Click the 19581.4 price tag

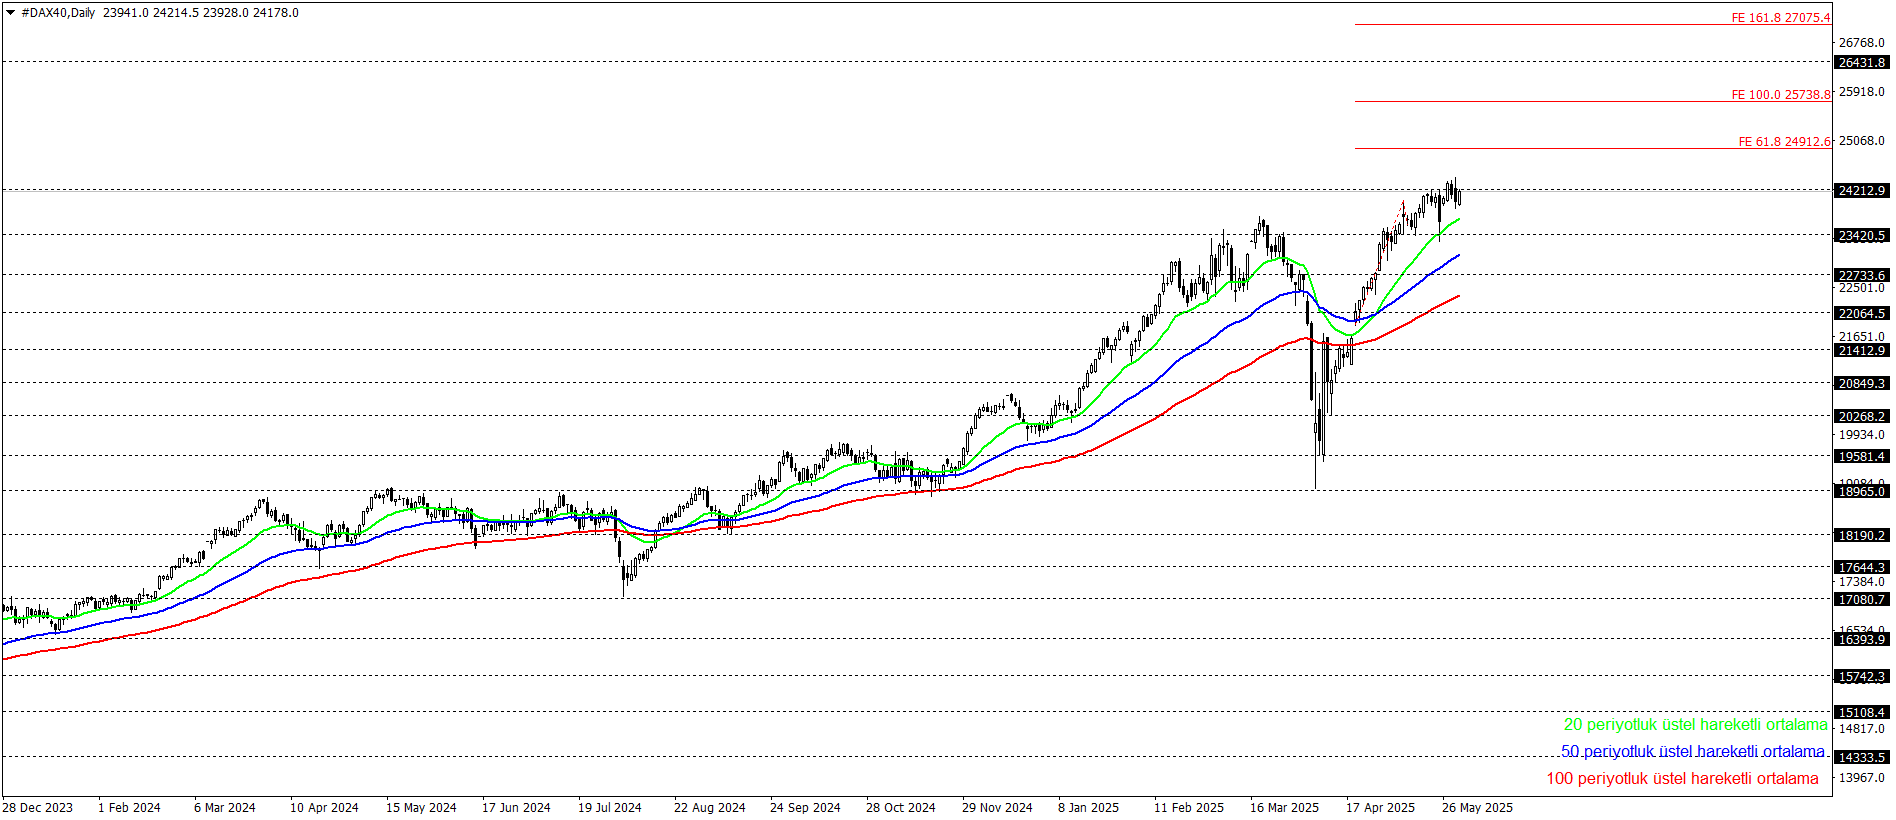(1862, 456)
